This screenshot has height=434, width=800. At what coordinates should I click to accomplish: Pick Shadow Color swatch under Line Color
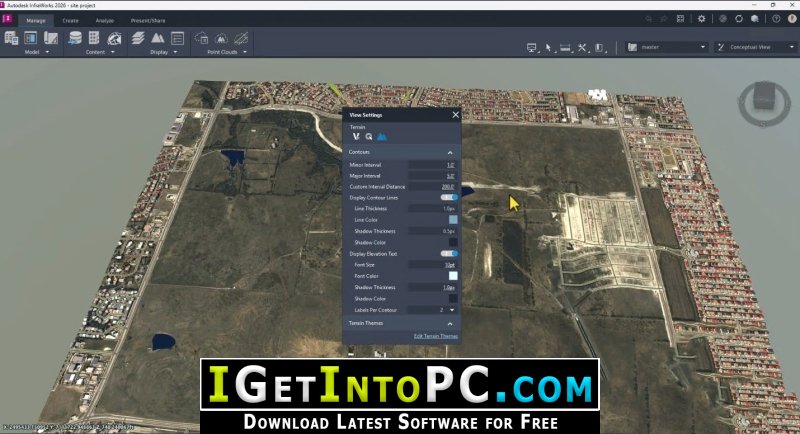click(453, 242)
